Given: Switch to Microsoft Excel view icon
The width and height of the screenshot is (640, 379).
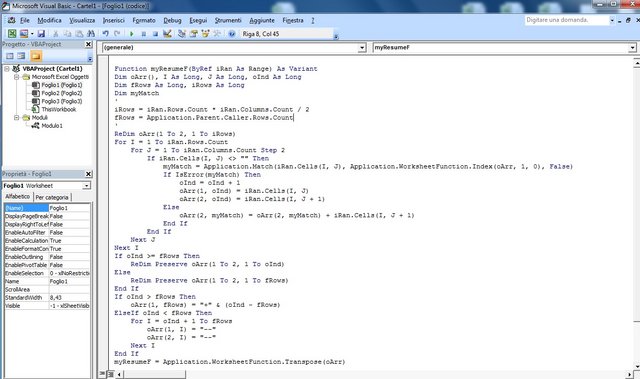Looking at the screenshot, I should (x=12, y=34).
